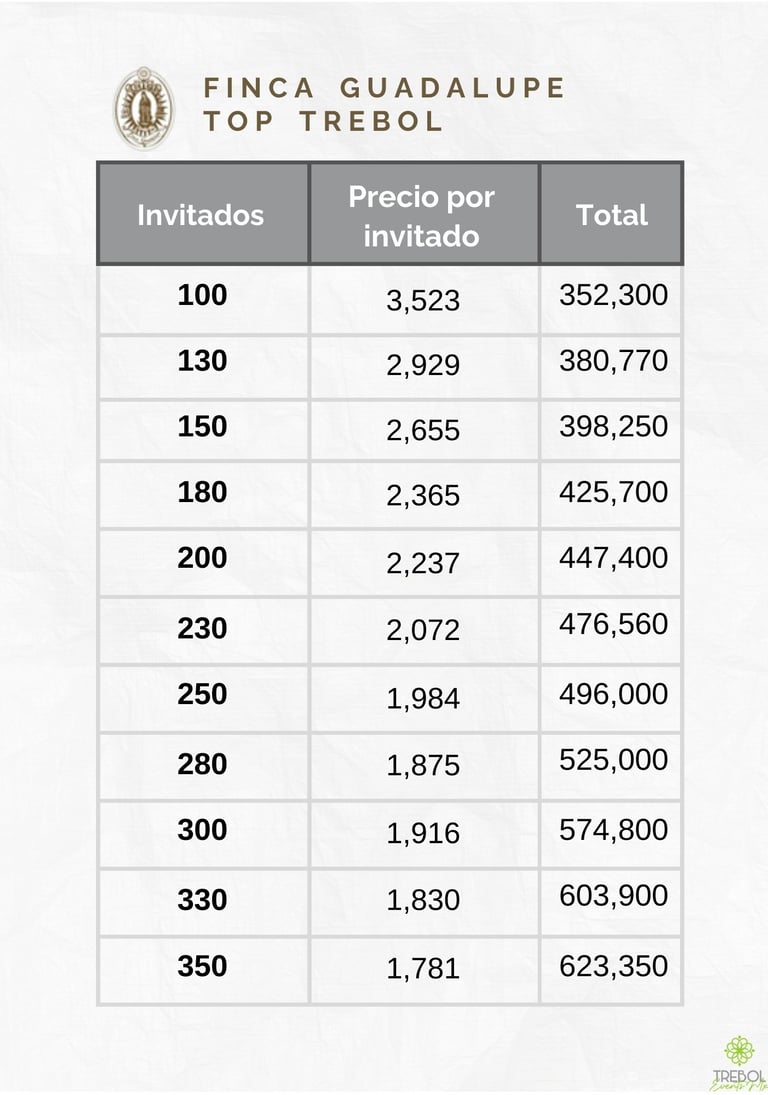Click the TOP TREBOL subtitle
Viewport: 768px width, 1095px height.
323,122
